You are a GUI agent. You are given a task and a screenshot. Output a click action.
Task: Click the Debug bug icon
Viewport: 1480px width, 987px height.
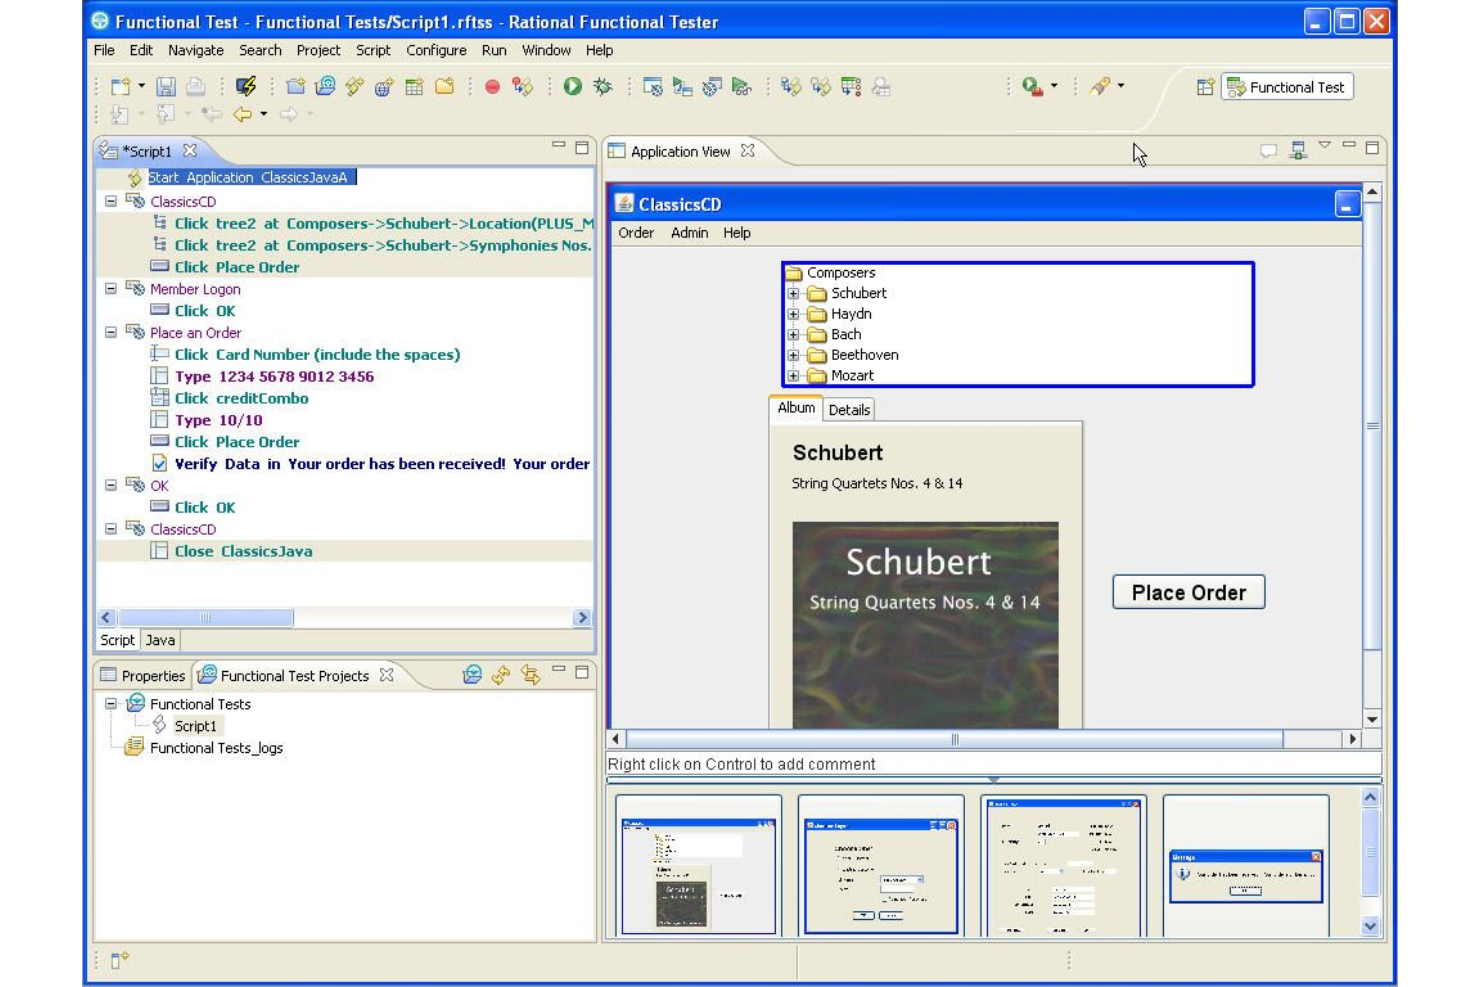tap(602, 87)
